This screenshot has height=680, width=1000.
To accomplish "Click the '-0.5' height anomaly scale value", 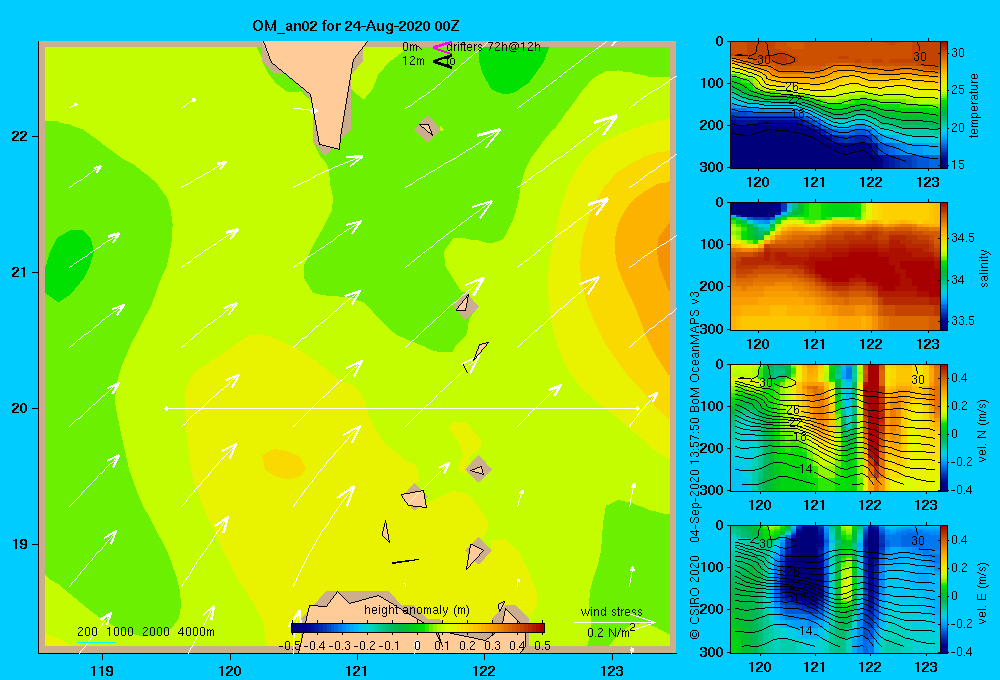I will (x=291, y=646).
